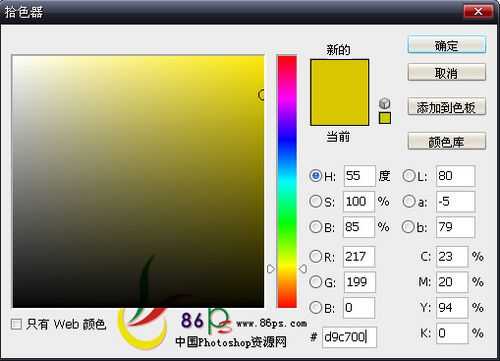This screenshot has height=361, width=500.
Task: Click the blue field showing 0
Action: coord(359,307)
